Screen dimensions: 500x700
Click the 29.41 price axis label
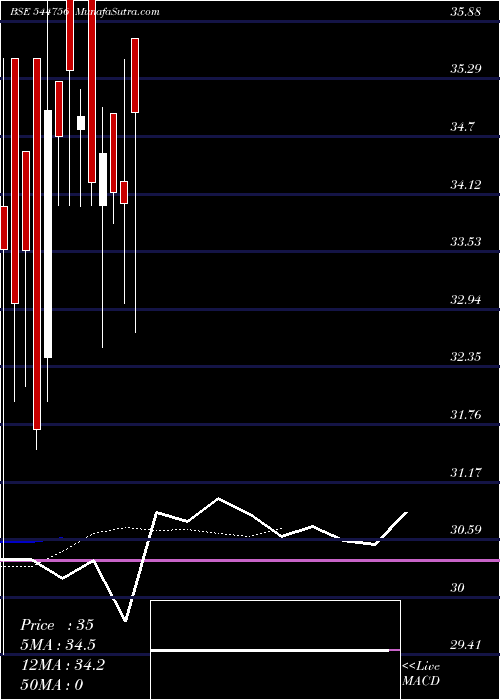coord(465,646)
